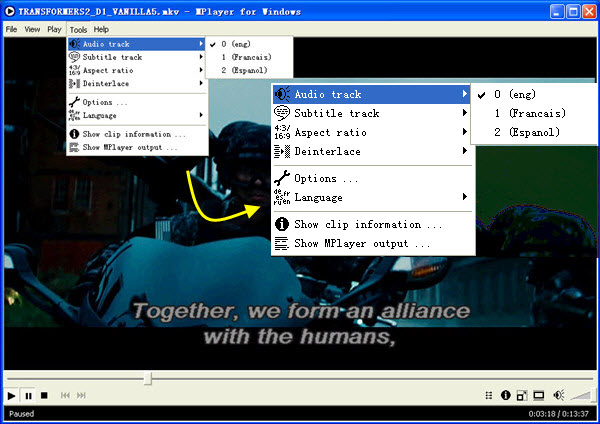
Task: Click Show MPlayer output icon in original menu
Action: 74,147
